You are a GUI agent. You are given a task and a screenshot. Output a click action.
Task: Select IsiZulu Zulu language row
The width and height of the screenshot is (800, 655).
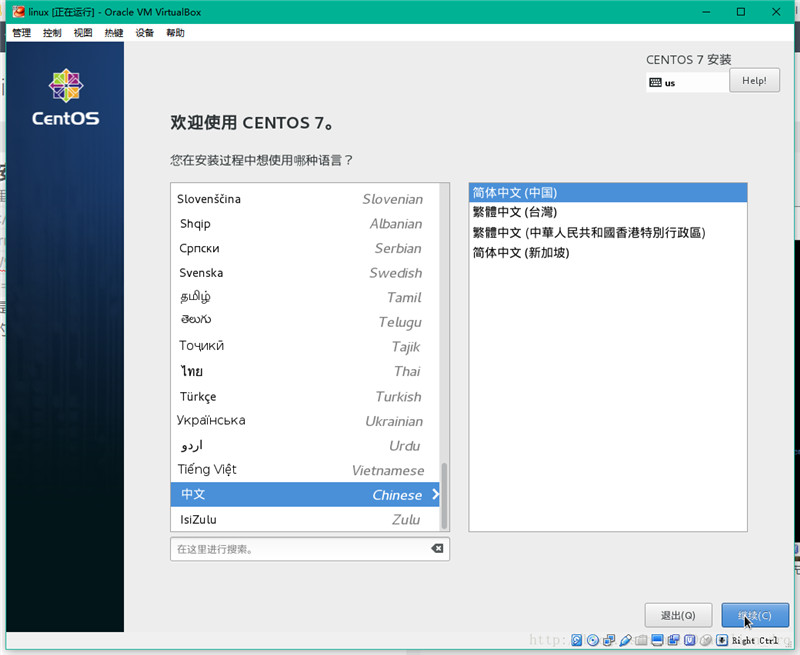[x=305, y=519]
